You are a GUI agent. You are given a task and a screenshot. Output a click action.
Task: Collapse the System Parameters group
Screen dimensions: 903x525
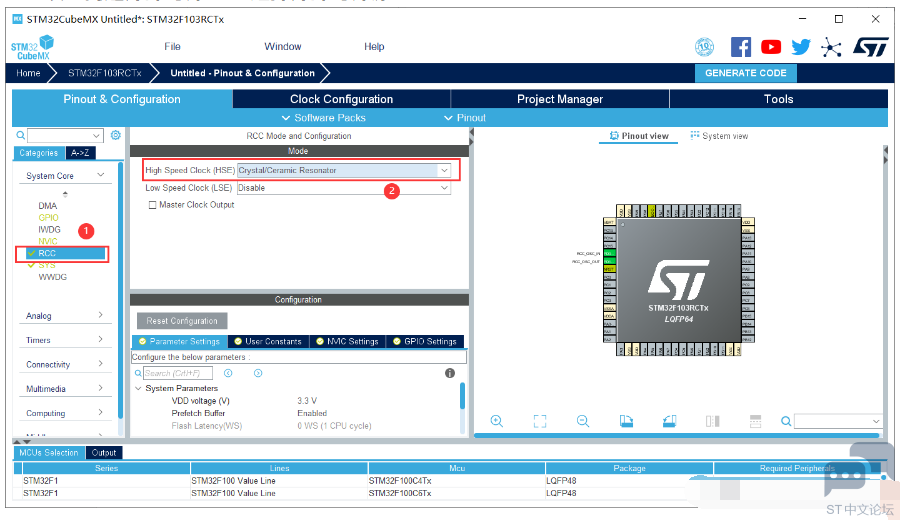(138, 389)
